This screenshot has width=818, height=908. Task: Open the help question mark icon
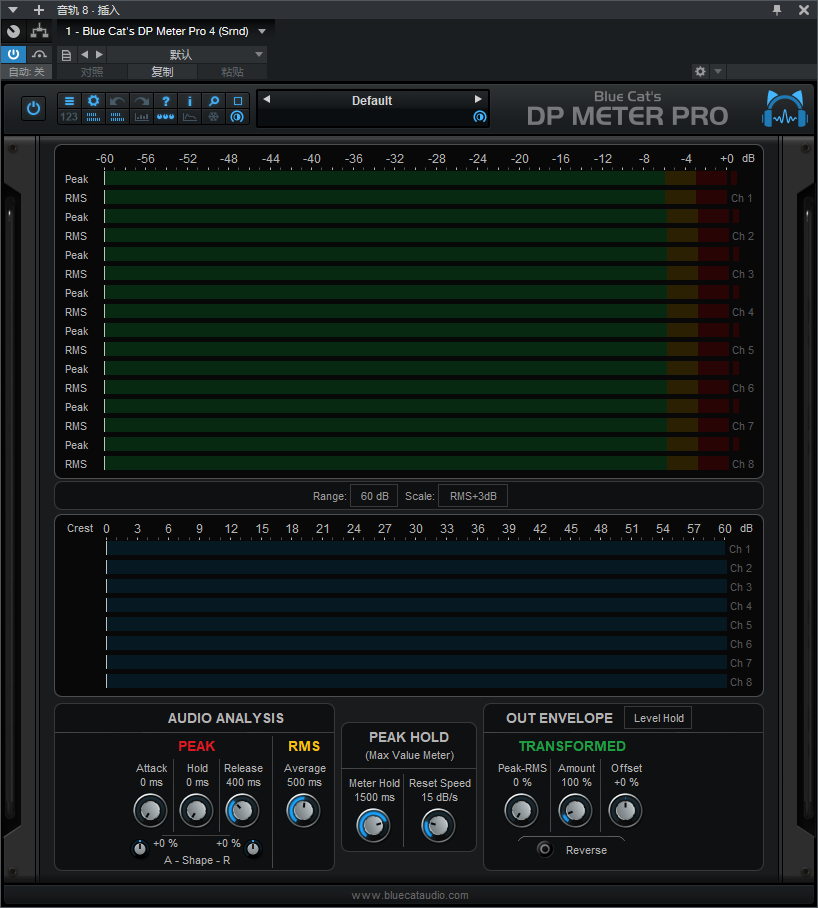(x=166, y=101)
